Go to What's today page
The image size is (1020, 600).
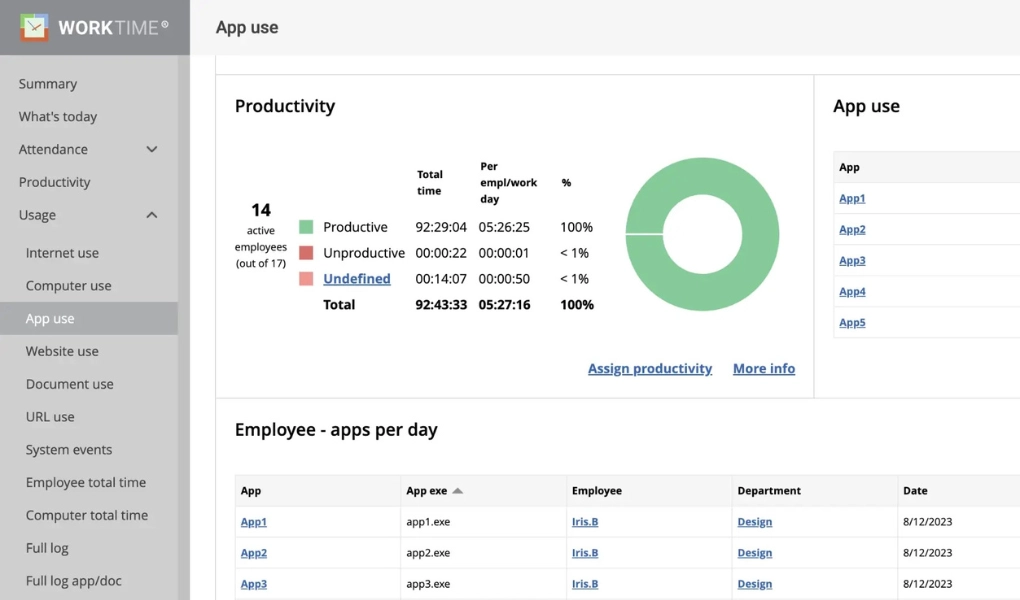tap(58, 117)
